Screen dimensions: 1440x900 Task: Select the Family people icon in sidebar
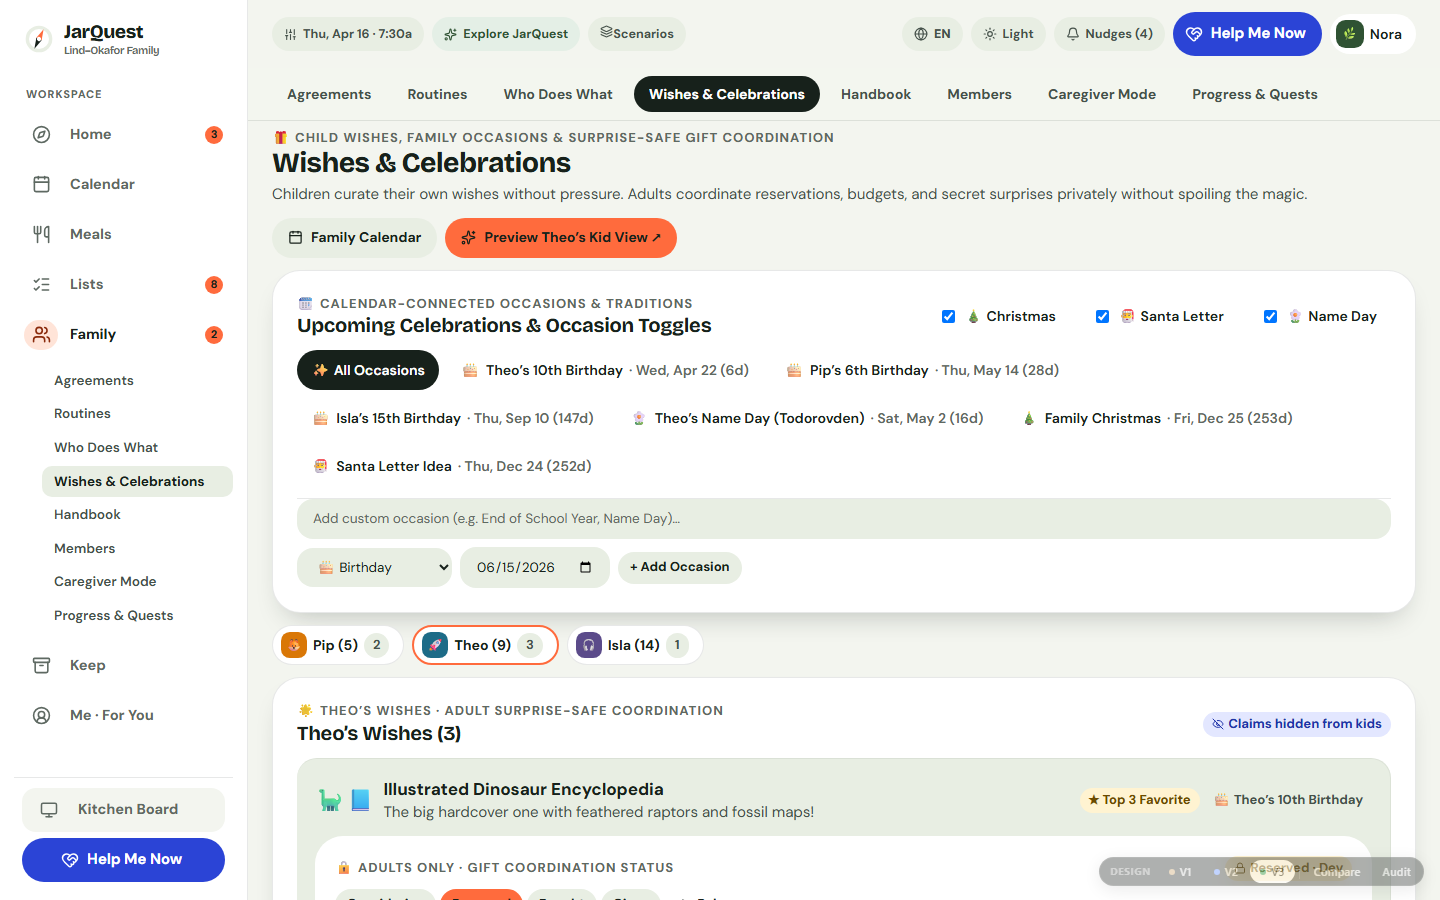[41, 334]
